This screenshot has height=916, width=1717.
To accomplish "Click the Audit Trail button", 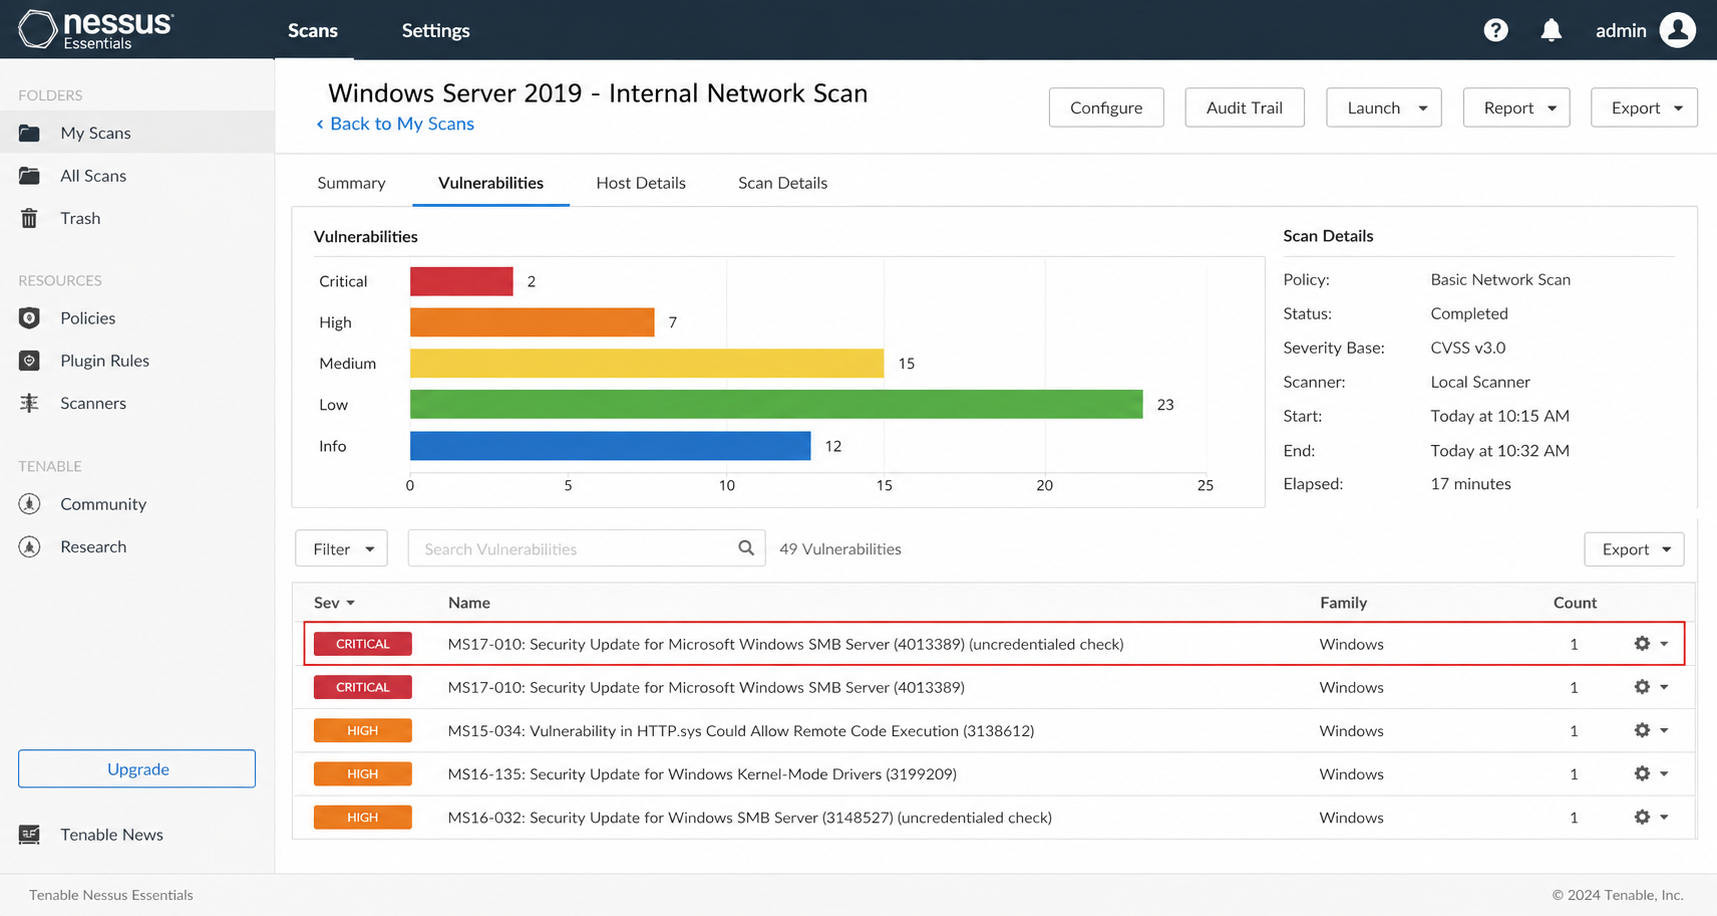I will point(1244,108).
